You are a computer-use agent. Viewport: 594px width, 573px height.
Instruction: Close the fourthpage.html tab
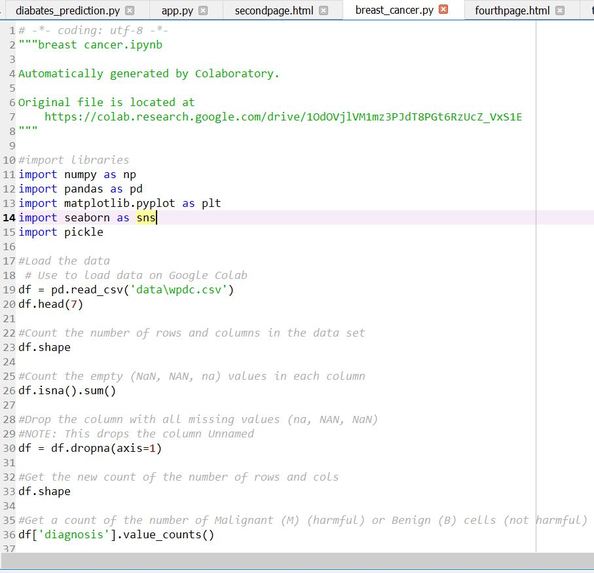[560, 11]
